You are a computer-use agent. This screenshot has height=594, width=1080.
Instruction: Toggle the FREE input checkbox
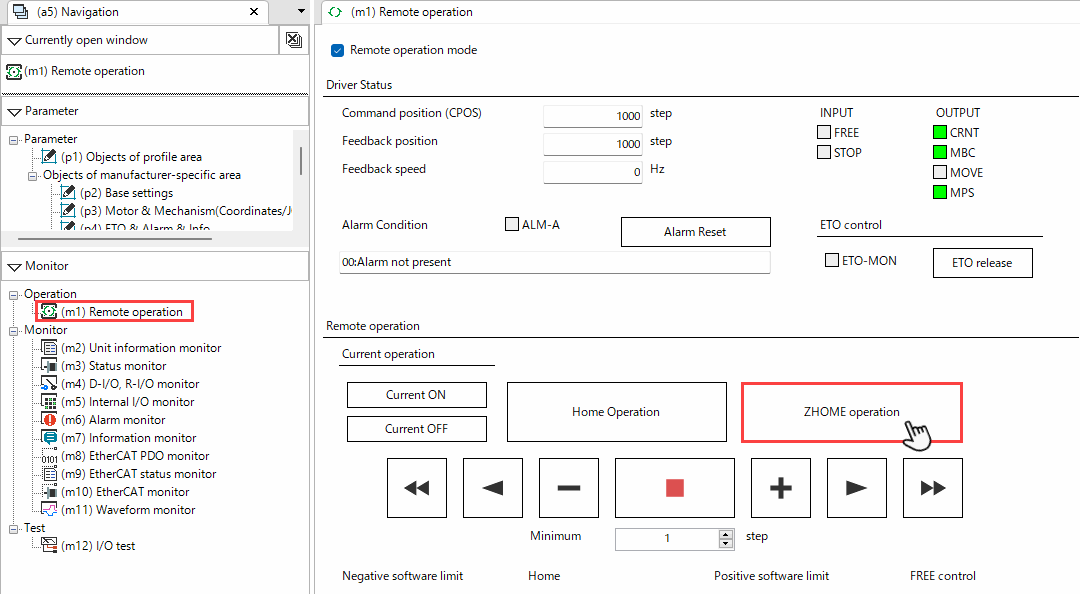(x=824, y=132)
